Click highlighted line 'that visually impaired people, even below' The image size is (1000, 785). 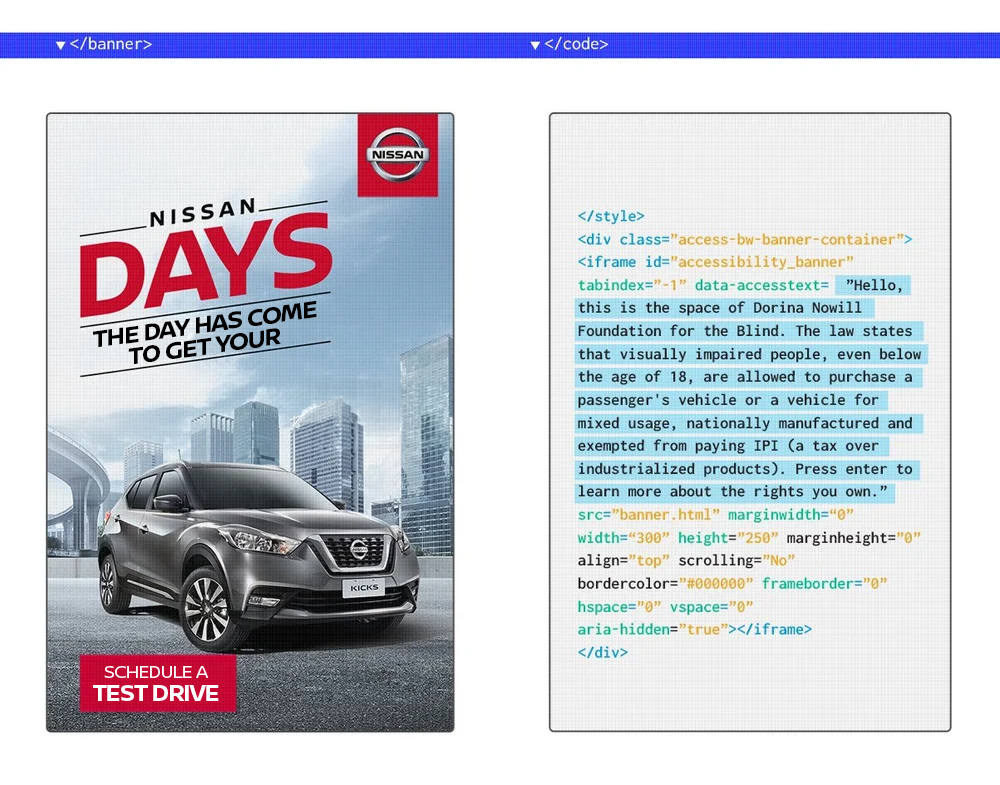click(x=749, y=354)
